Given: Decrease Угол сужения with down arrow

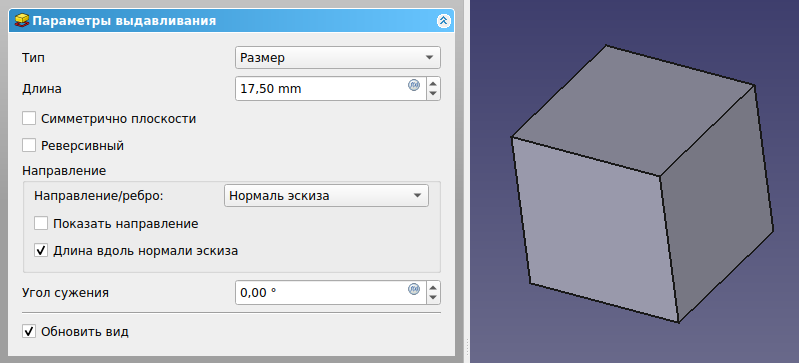Looking at the screenshot, I should click(433, 298).
